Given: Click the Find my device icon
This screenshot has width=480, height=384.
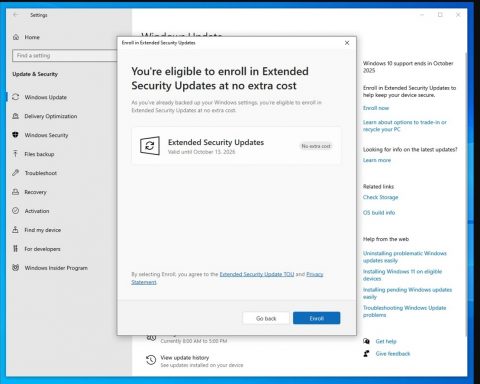Looking at the screenshot, I should tap(16, 230).
